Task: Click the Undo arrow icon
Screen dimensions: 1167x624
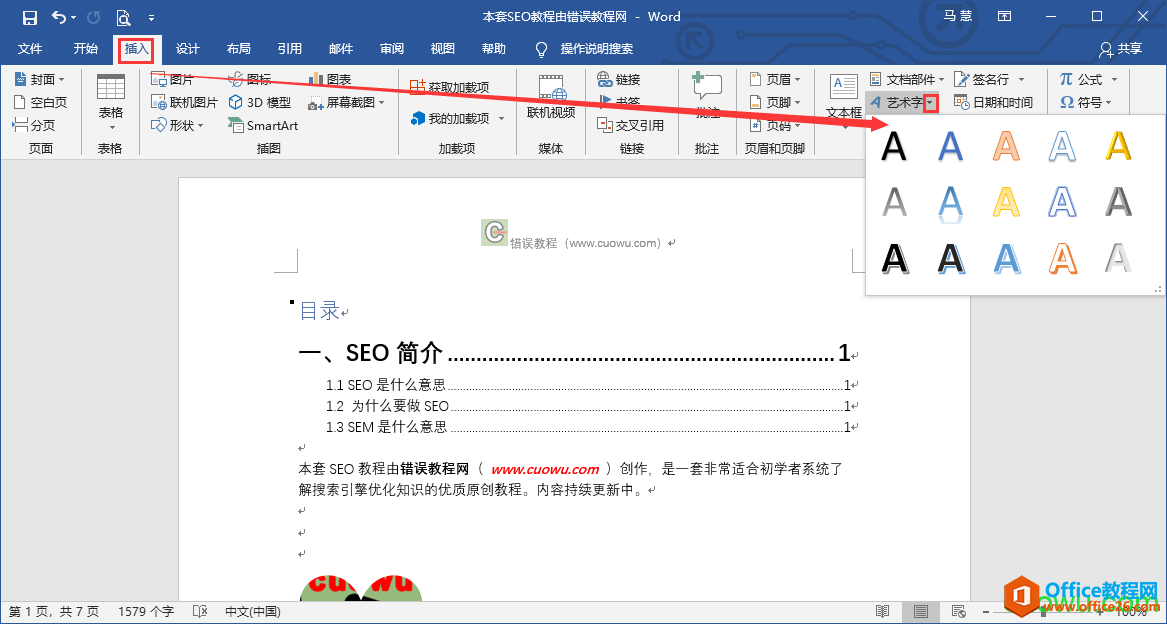Action: pos(59,17)
